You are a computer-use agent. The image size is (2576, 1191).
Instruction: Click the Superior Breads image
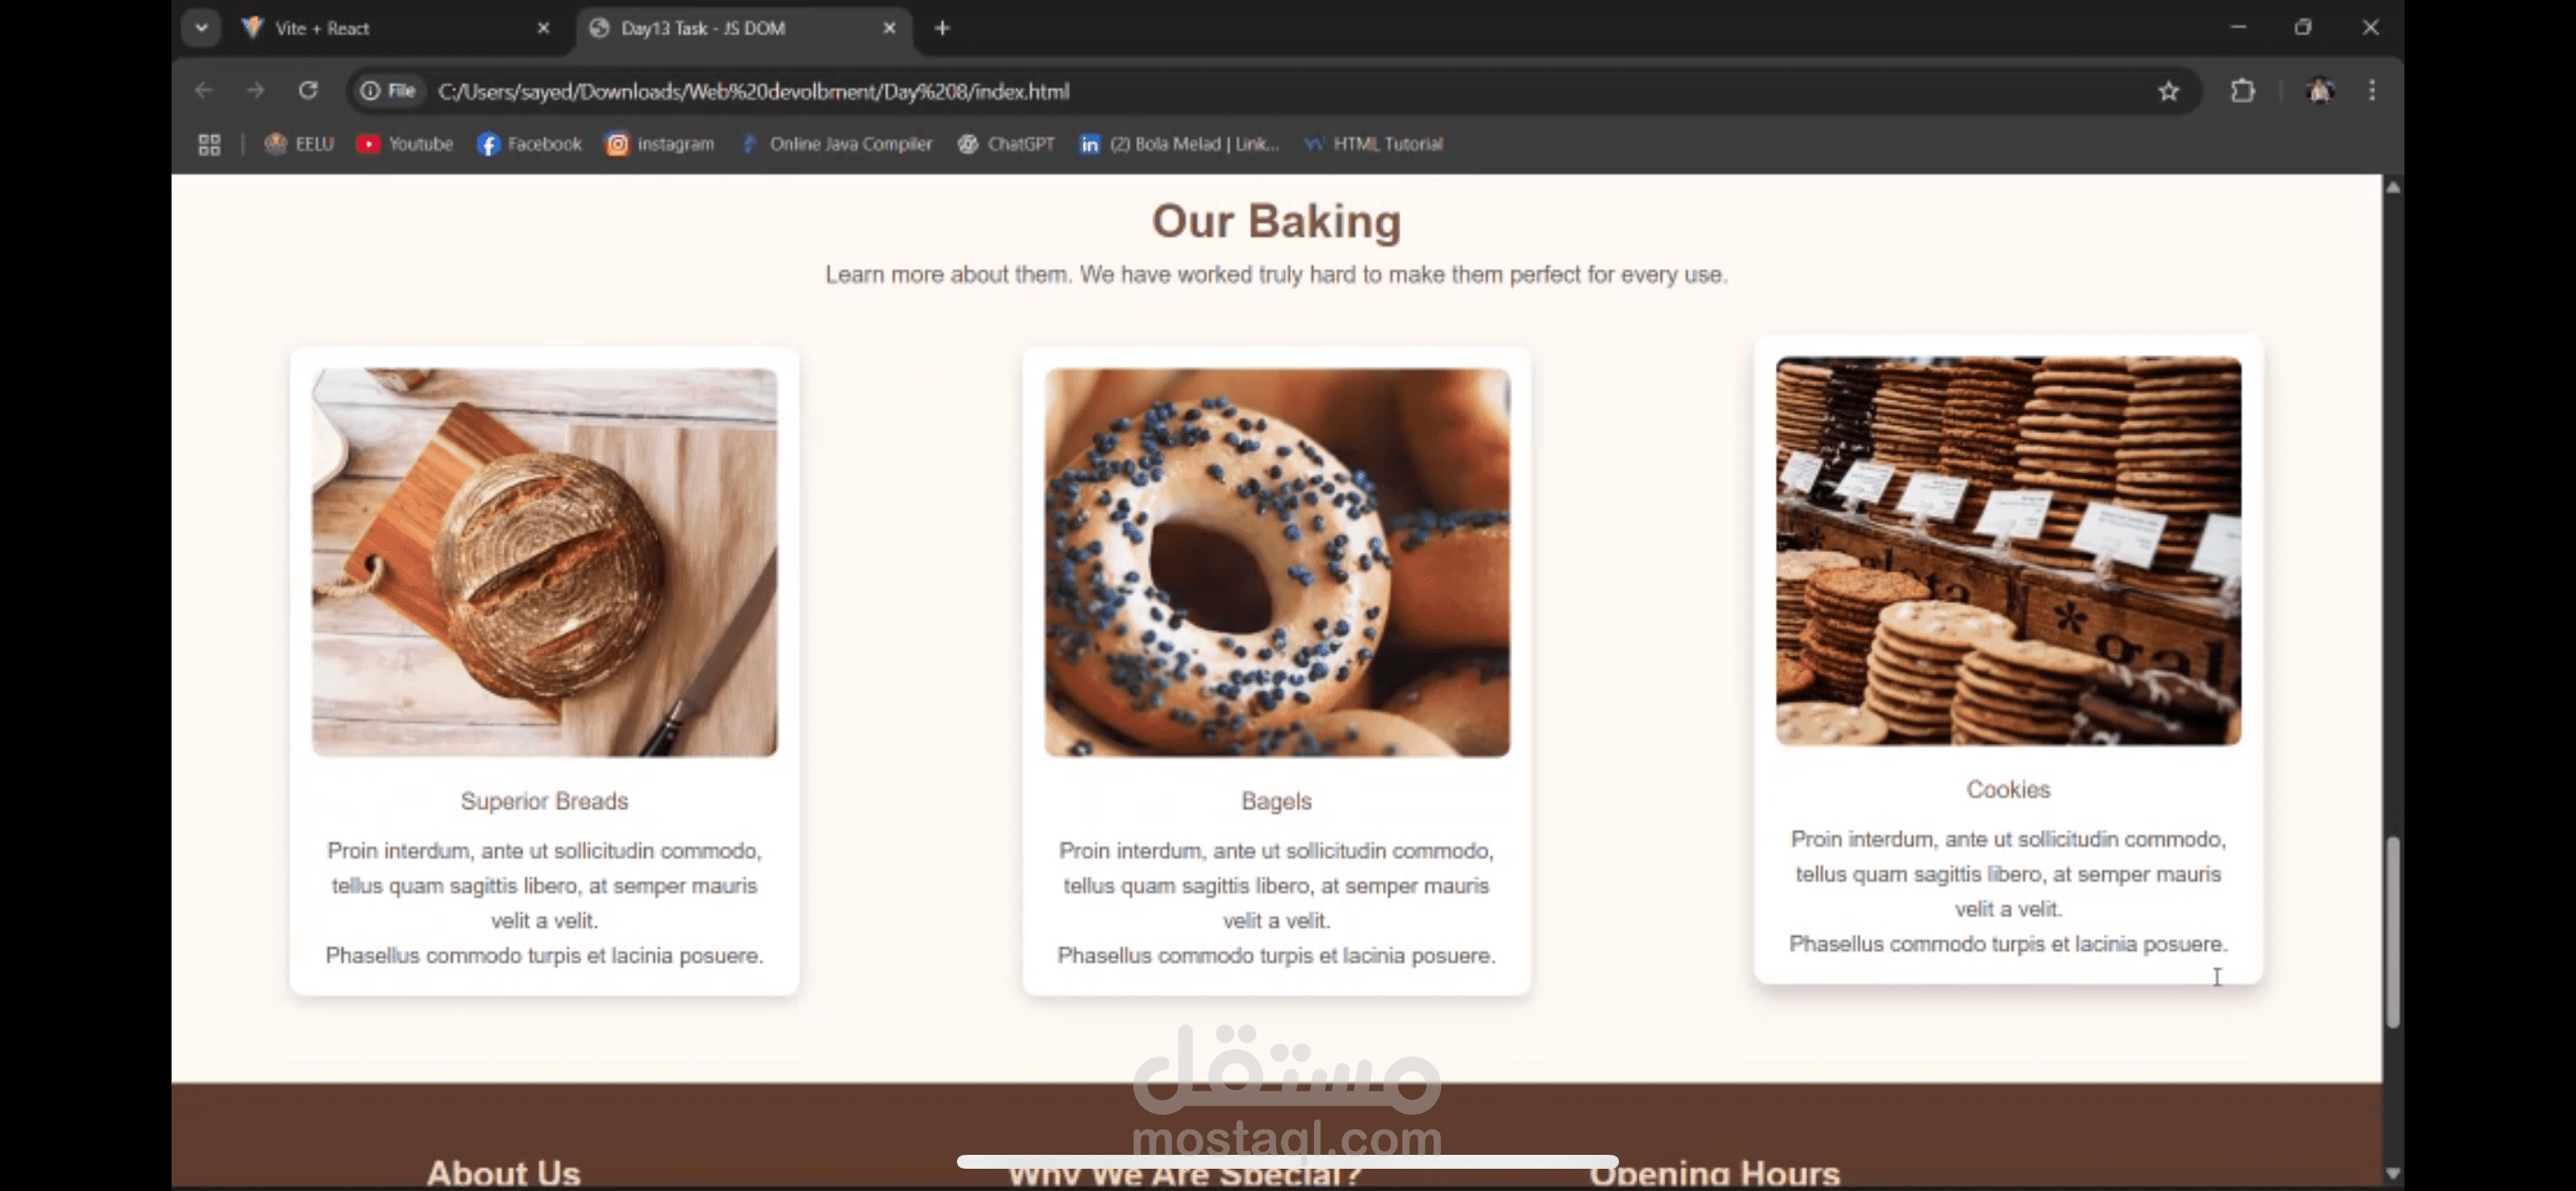(544, 562)
